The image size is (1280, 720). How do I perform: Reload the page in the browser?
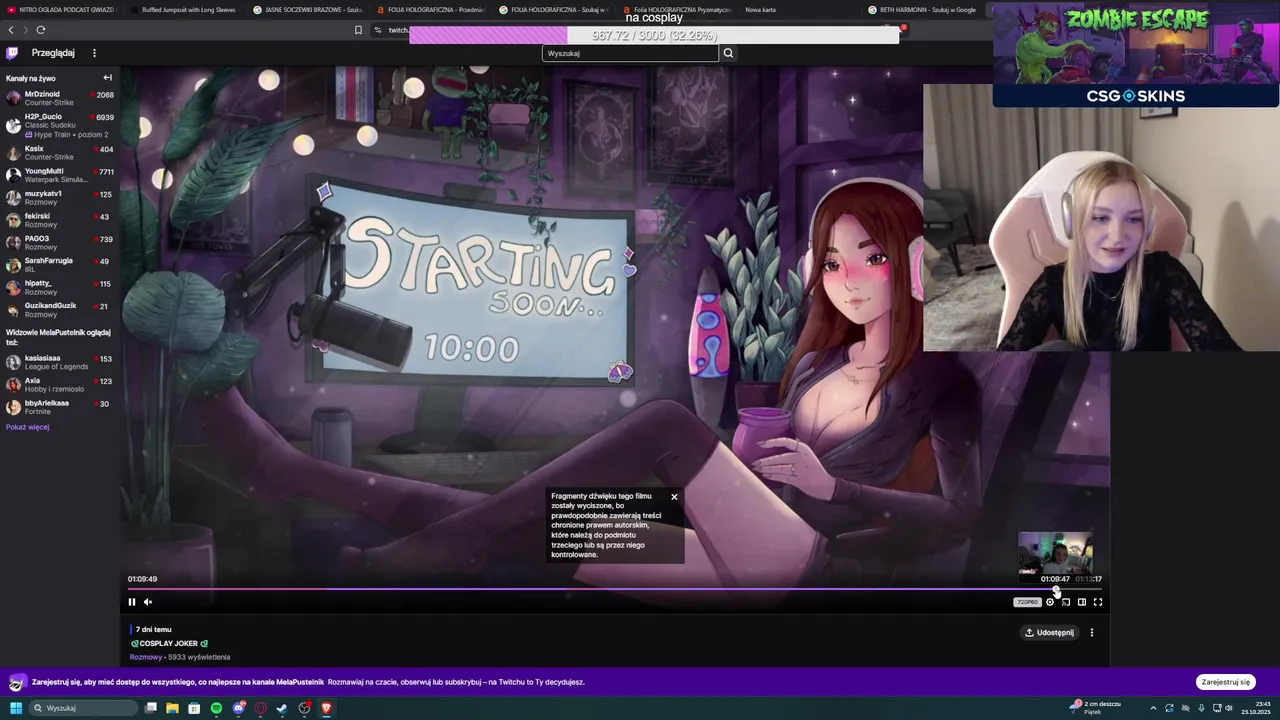[x=40, y=30]
